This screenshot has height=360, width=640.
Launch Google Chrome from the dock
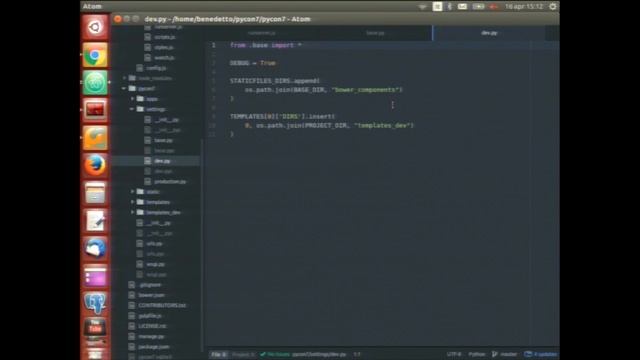coord(95,55)
